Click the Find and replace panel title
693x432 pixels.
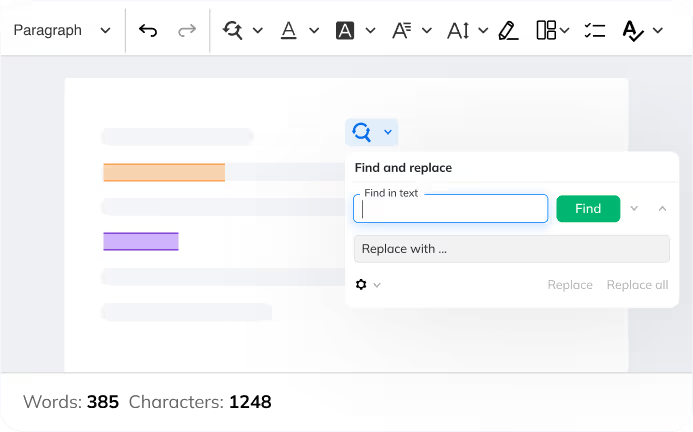[x=403, y=168]
